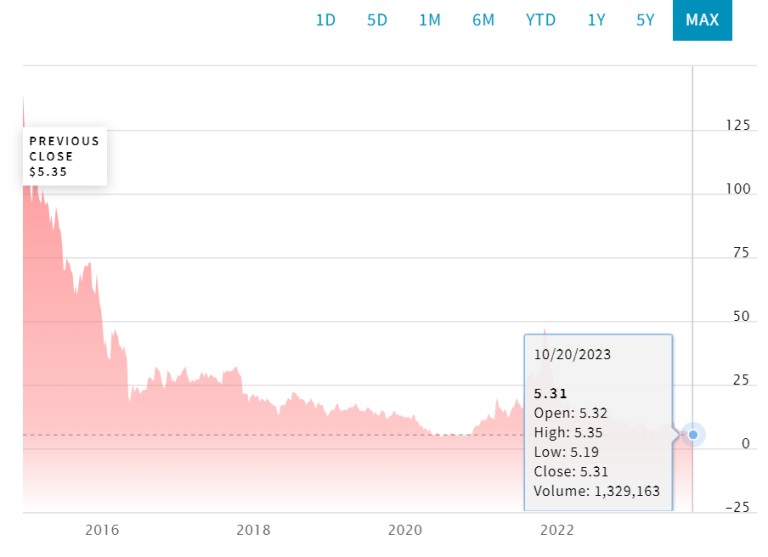Click the 2018 x-axis year label
The image size is (768, 557).
(253, 530)
